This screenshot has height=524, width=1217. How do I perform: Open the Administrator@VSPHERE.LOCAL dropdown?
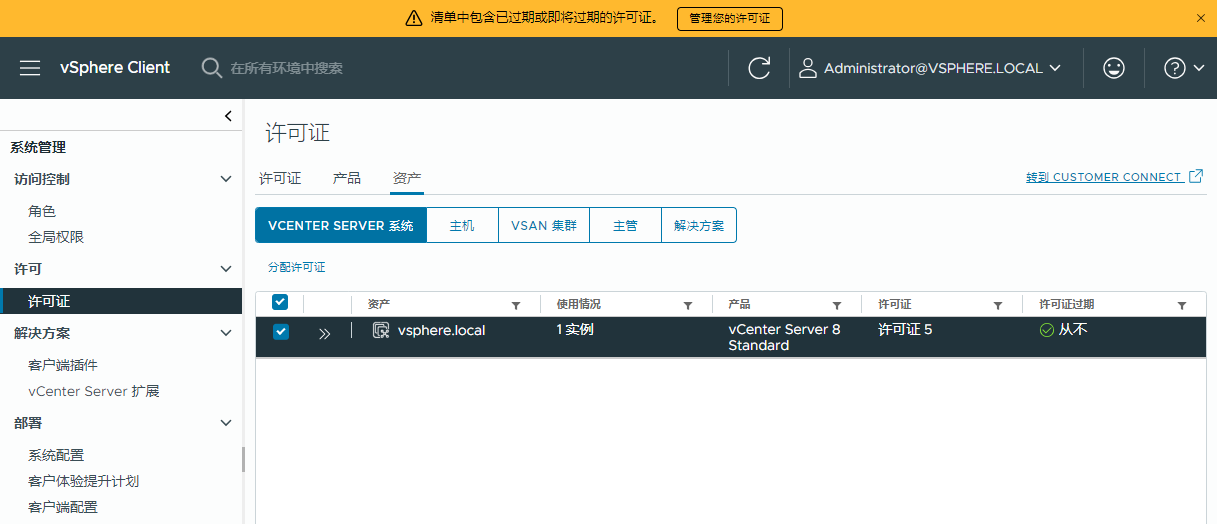coord(930,68)
